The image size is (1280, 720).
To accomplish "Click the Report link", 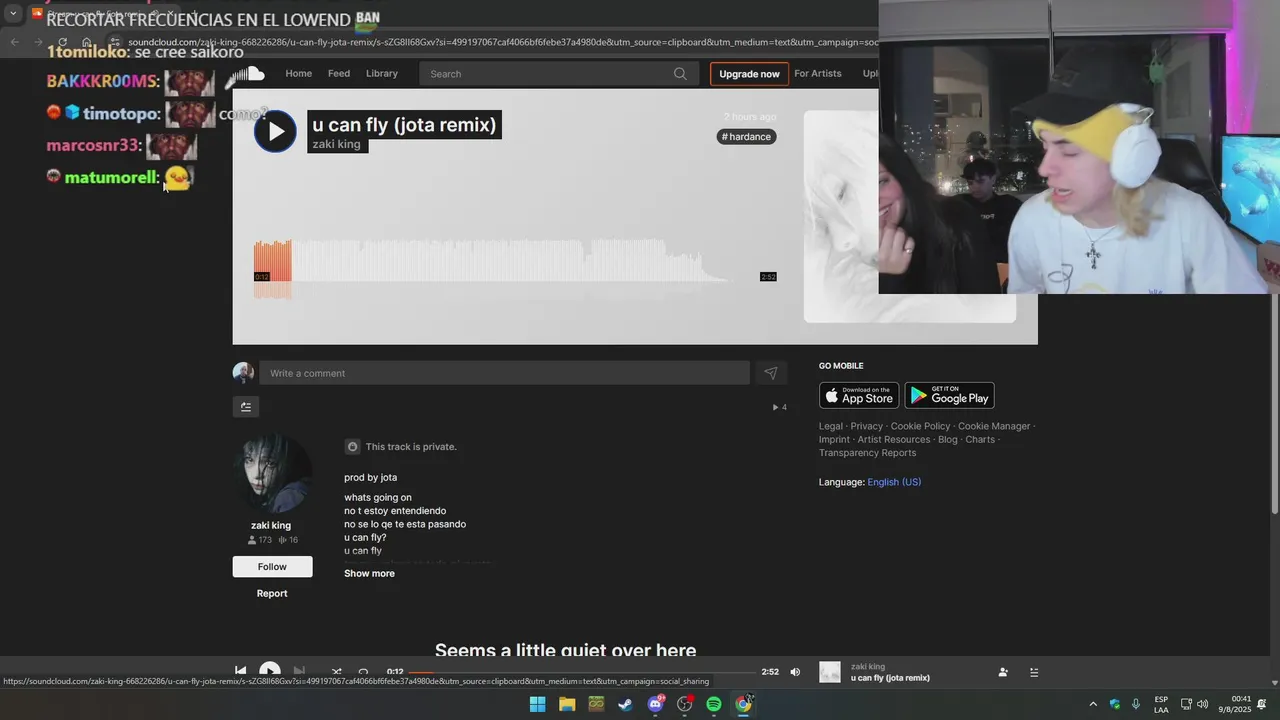I will coord(272,594).
